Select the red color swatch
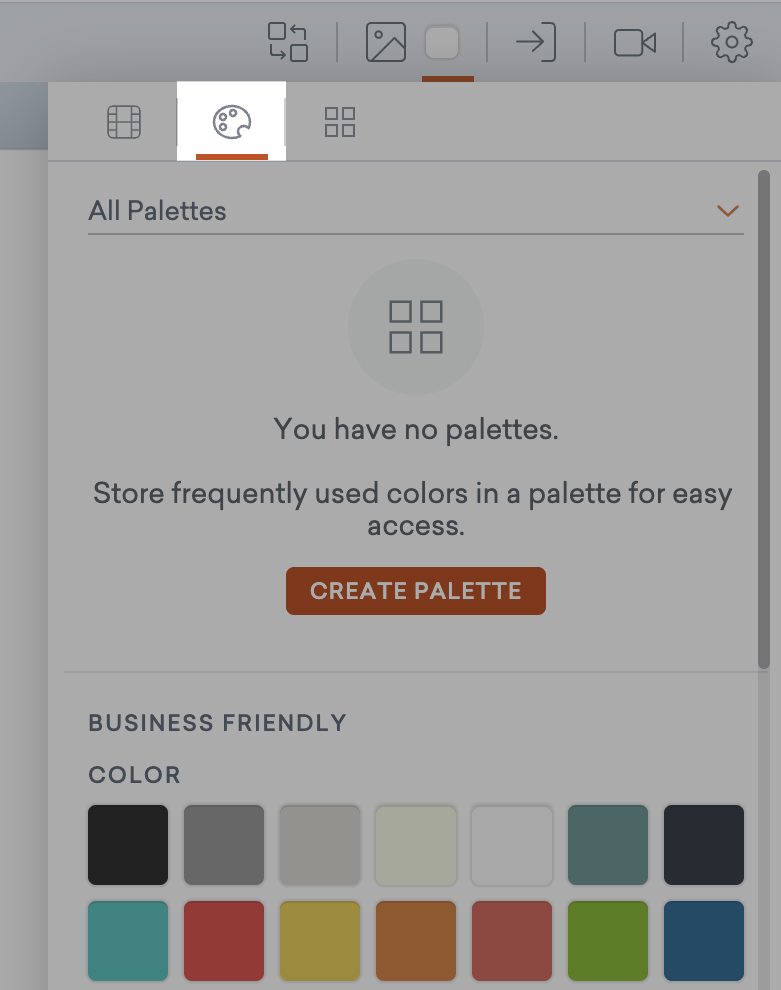781x990 pixels. point(223,940)
